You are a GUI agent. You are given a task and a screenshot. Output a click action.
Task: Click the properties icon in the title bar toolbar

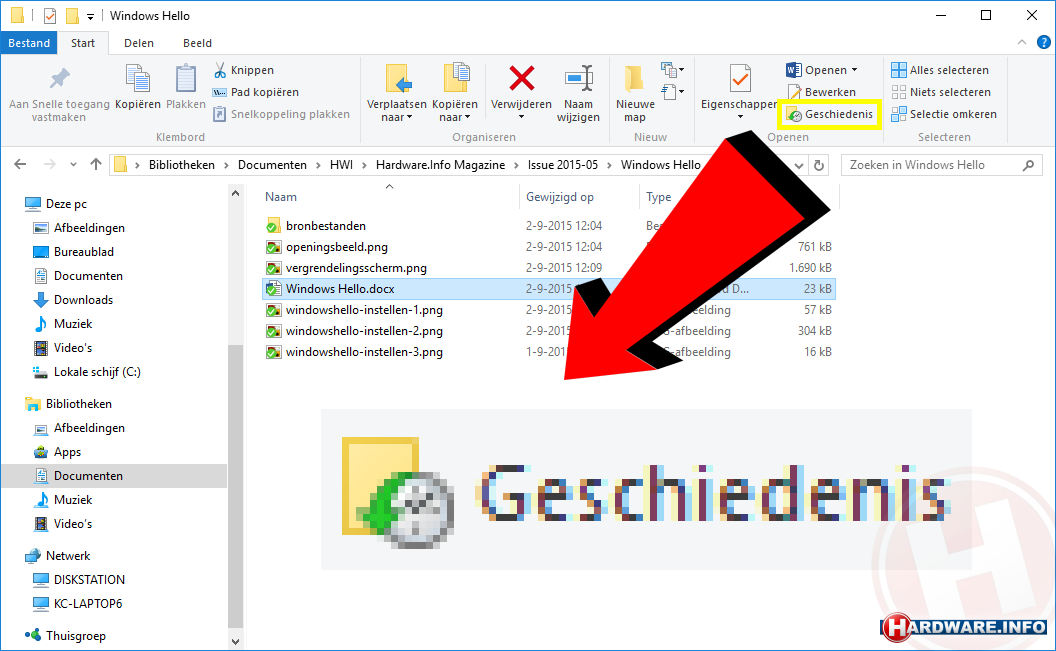pyautogui.click(x=50, y=15)
